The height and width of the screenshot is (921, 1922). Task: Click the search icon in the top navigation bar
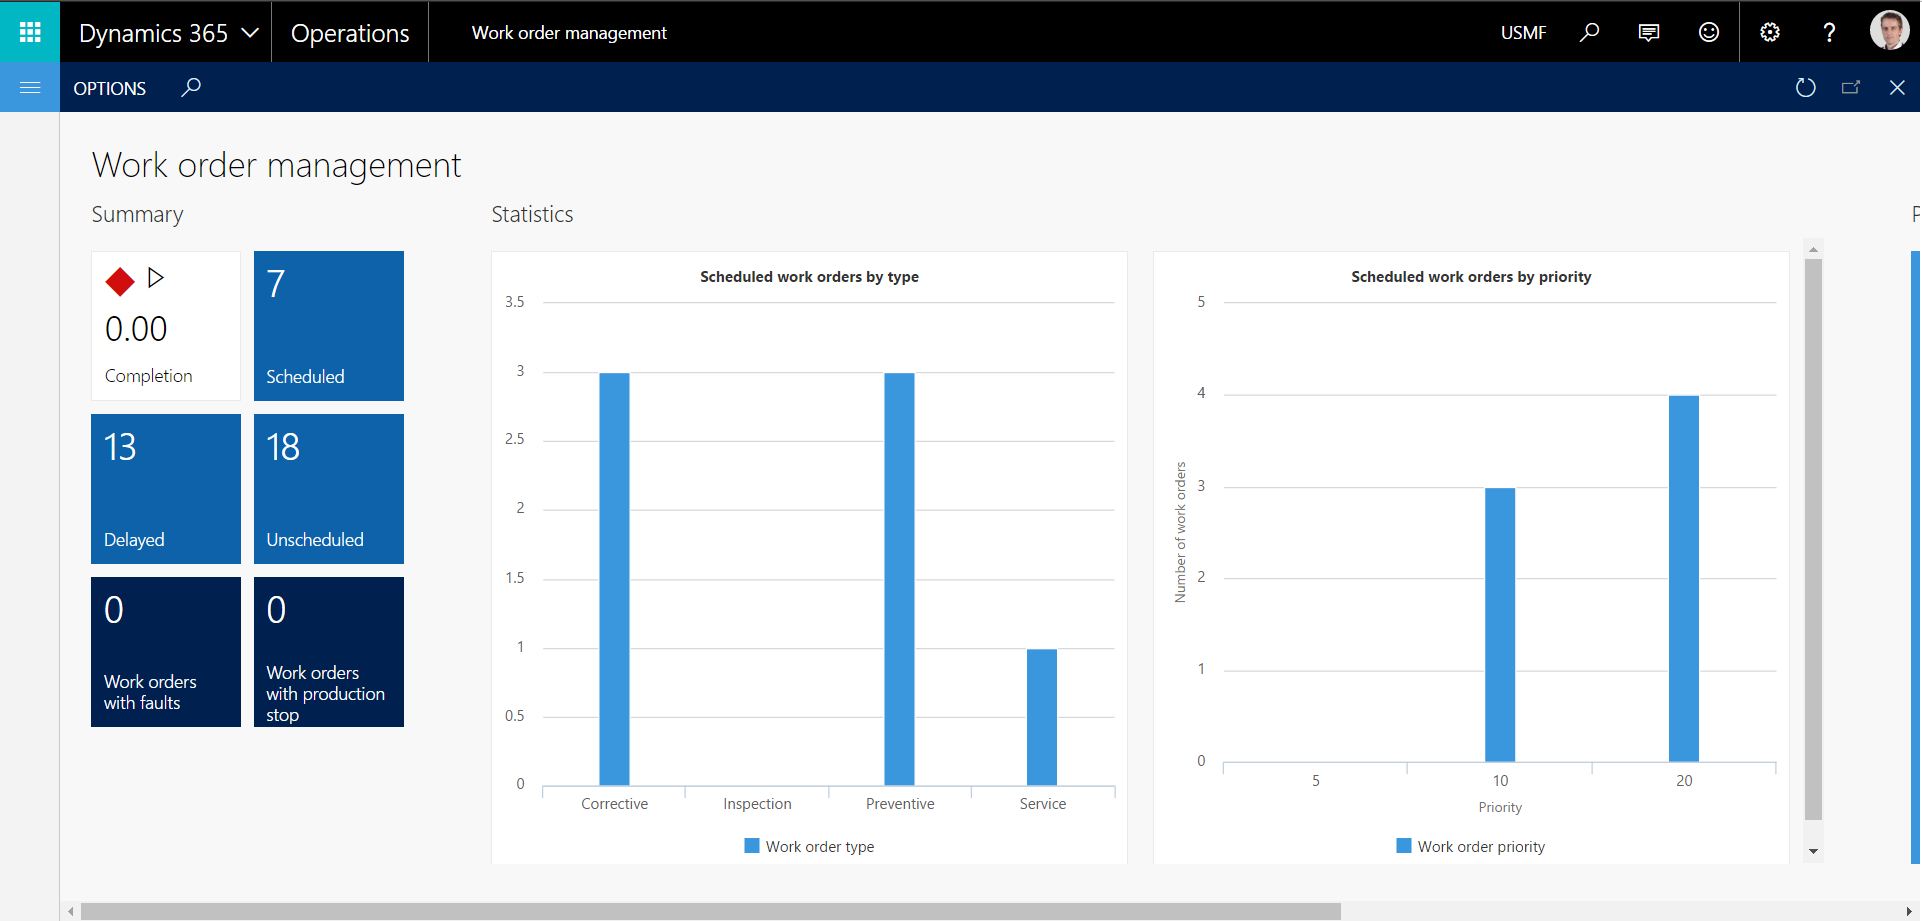pos(1589,32)
